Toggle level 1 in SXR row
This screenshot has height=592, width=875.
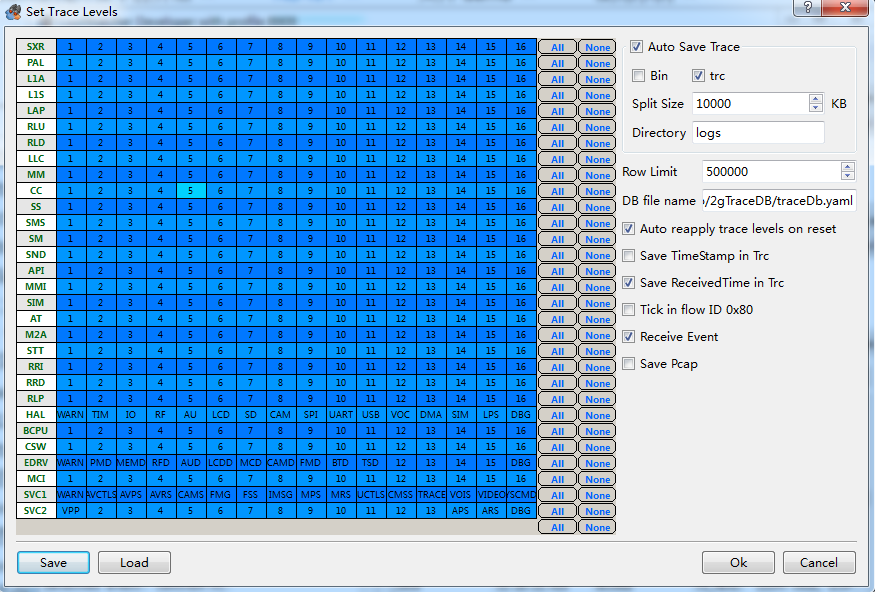71,47
